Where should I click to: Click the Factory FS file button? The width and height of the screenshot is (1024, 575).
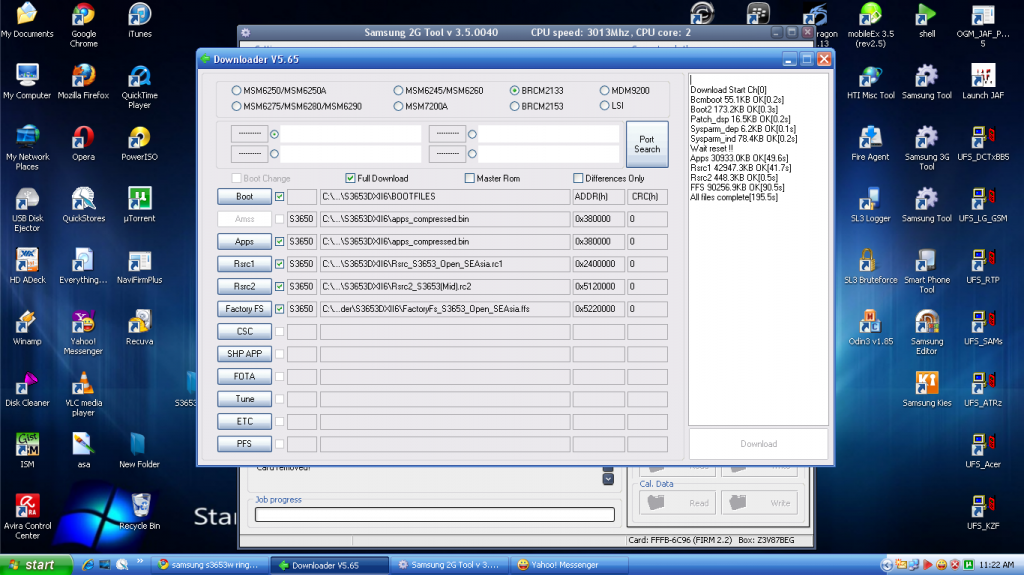[244, 308]
